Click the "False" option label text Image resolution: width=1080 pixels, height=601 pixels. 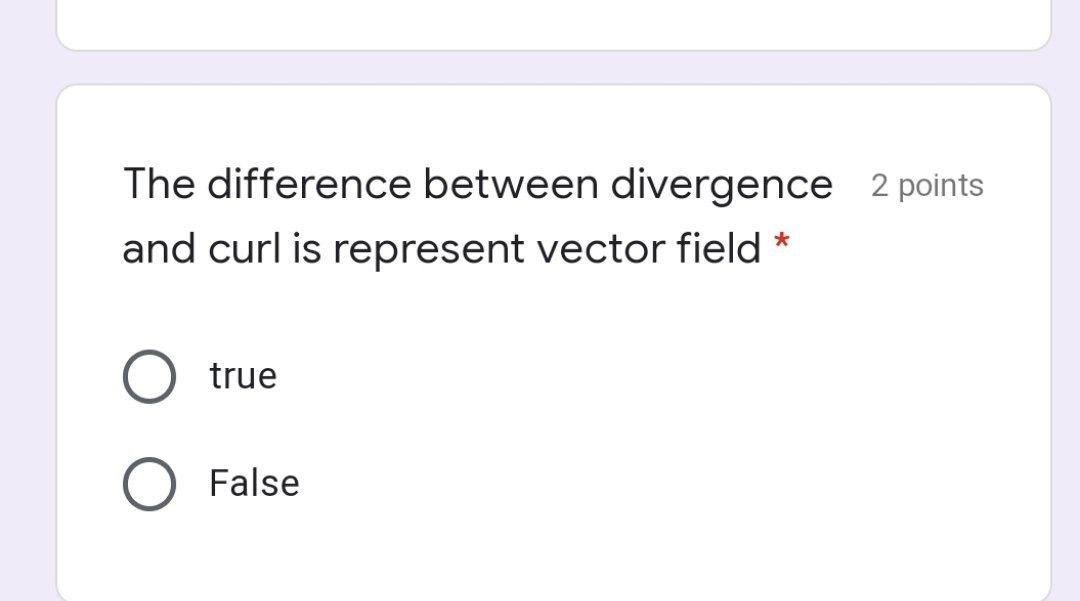click(254, 483)
